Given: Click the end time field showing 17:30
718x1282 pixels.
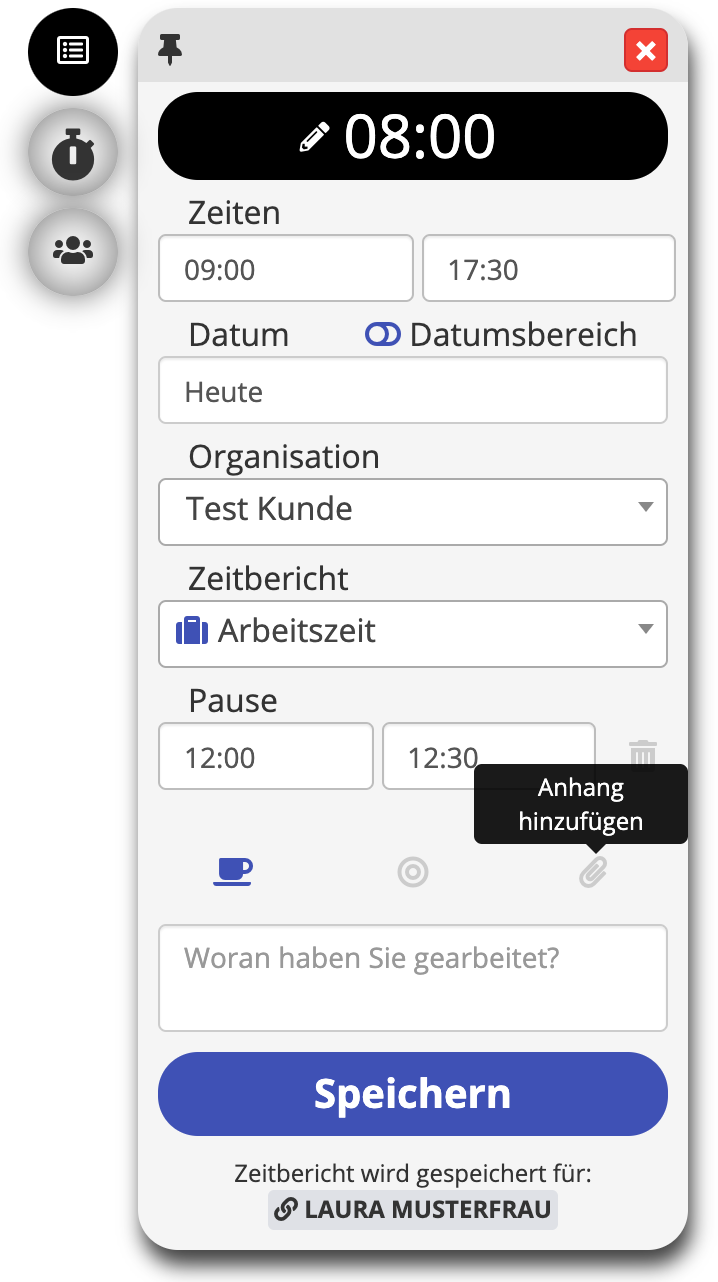Looking at the screenshot, I should click(x=548, y=268).
